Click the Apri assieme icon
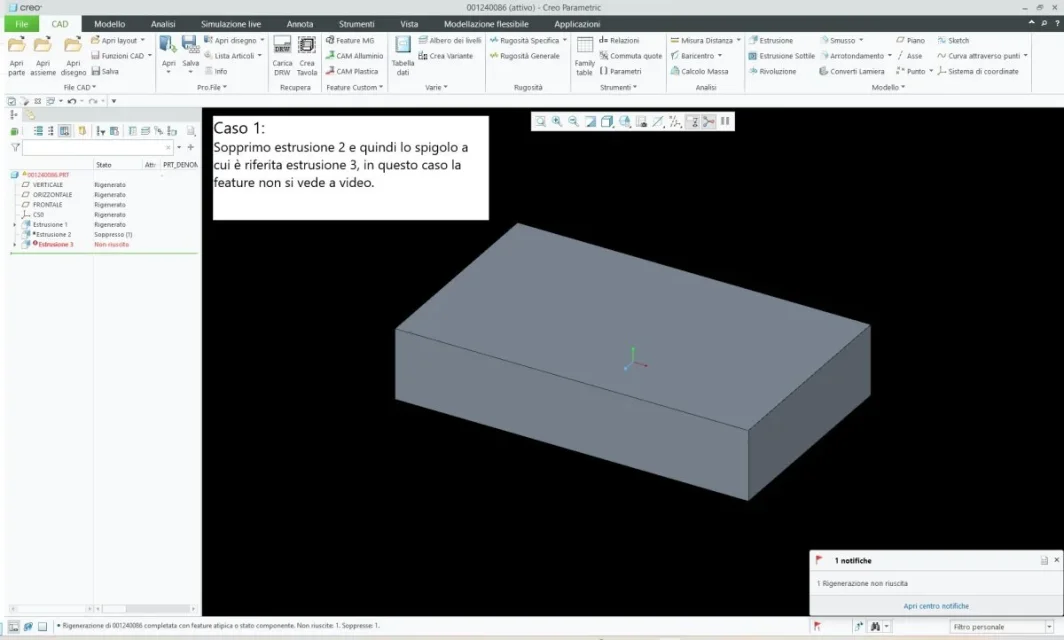 click(x=43, y=54)
